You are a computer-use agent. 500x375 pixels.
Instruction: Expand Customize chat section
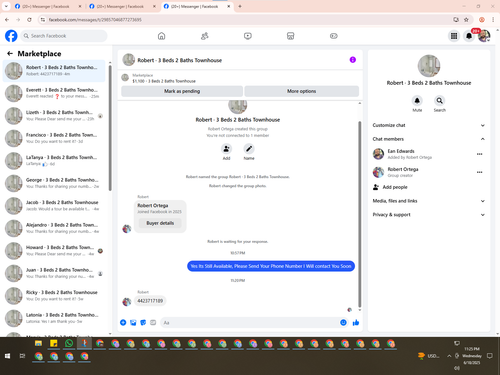pyautogui.click(x=429, y=125)
